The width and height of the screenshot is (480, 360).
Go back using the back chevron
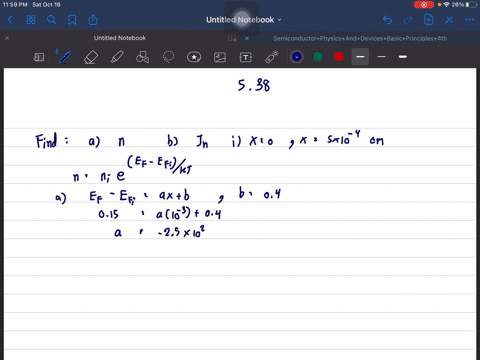coord(10,20)
